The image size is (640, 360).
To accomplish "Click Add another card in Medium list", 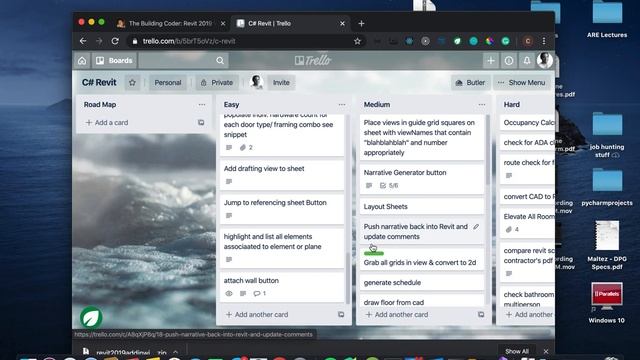I will [x=397, y=315].
